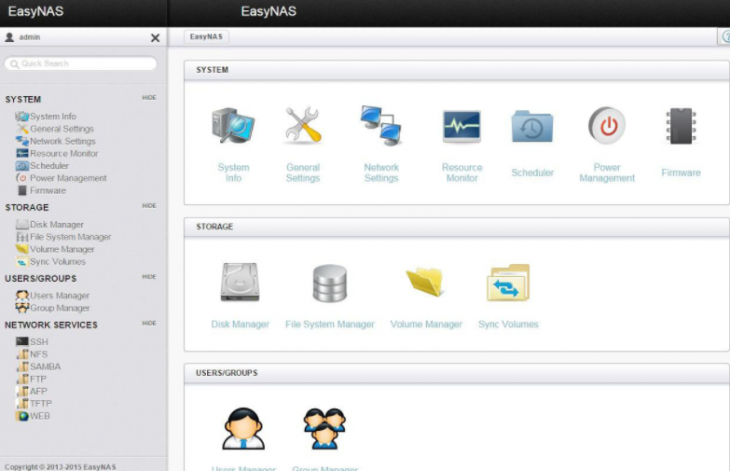Click the USERS/GROUPS panel header
This screenshot has height=471, width=730.
(457, 373)
